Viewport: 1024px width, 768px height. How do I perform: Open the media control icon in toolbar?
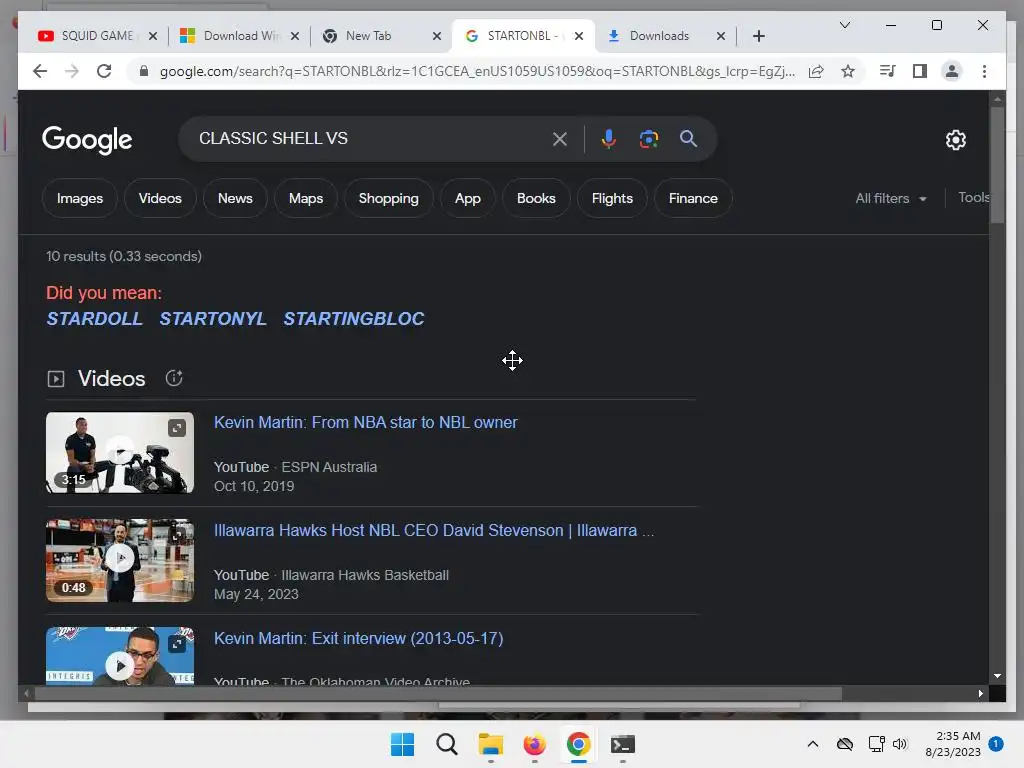[x=888, y=71]
